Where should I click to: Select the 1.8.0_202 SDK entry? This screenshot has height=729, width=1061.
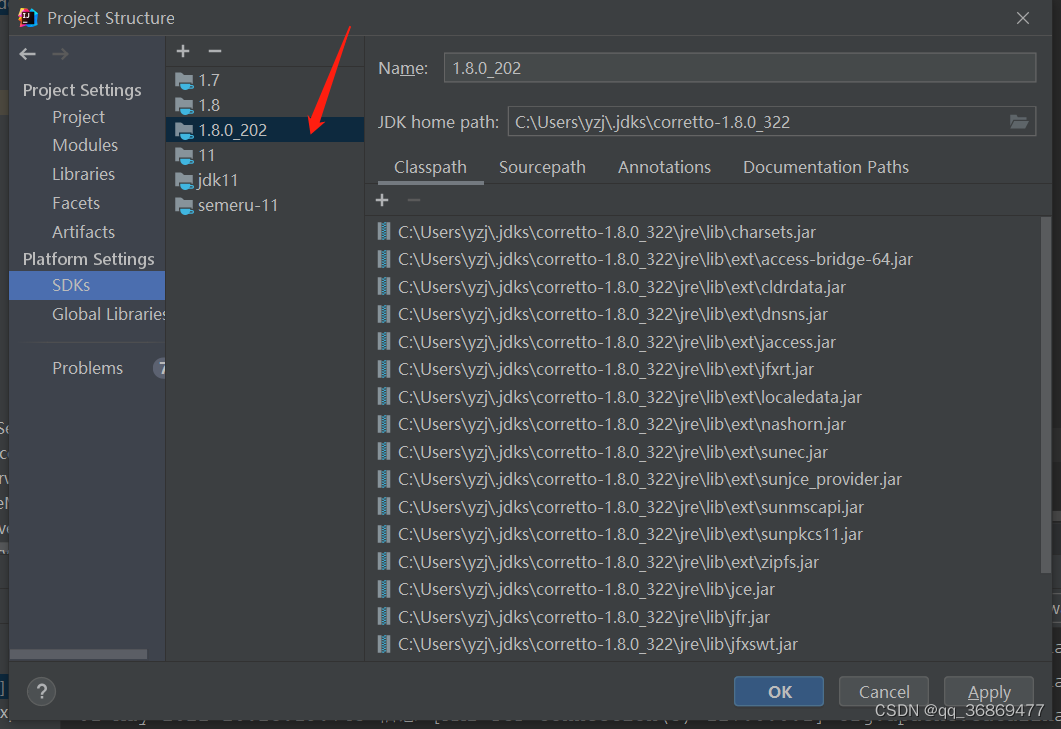point(265,130)
